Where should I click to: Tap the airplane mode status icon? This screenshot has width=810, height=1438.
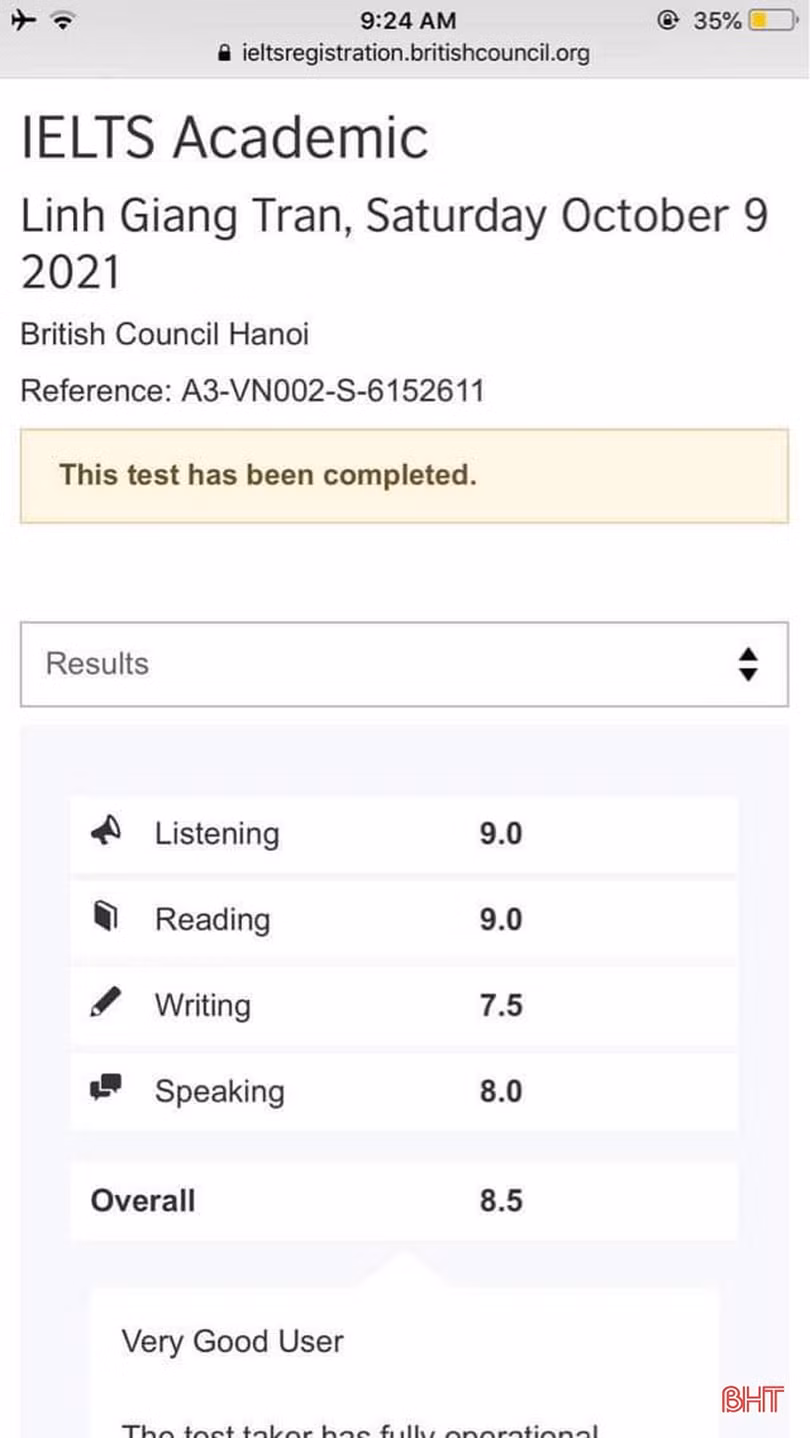click(24, 20)
